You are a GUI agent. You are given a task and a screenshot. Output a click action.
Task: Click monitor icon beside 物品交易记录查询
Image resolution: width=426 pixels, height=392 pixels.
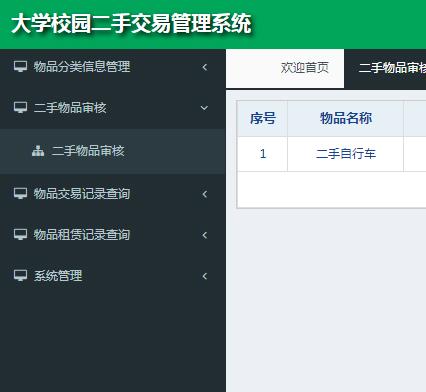coord(20,193)
